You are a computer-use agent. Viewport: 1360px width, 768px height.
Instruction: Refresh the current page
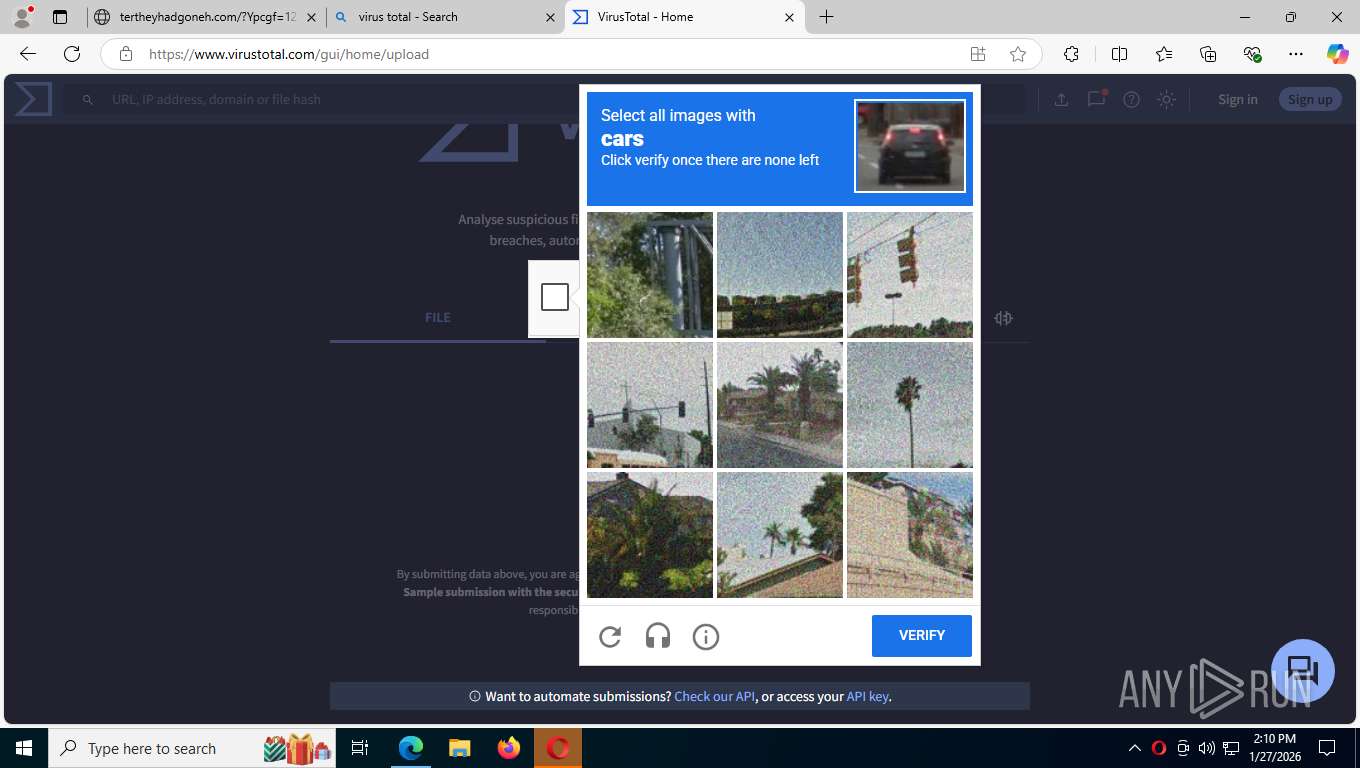coord(72,54)
